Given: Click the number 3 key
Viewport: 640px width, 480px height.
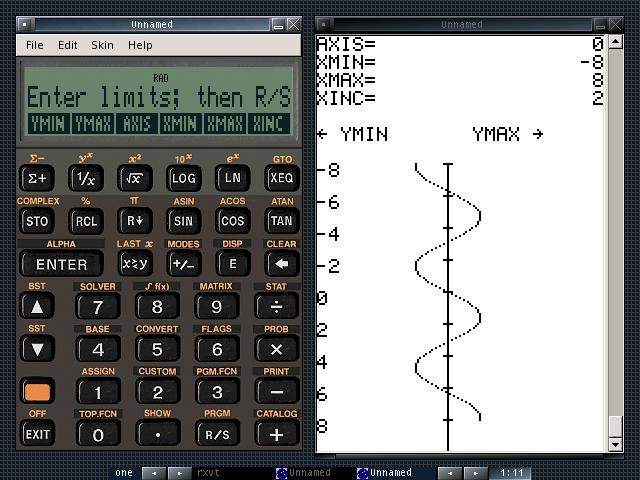Looking at the screenshot, I should (217, 392).
